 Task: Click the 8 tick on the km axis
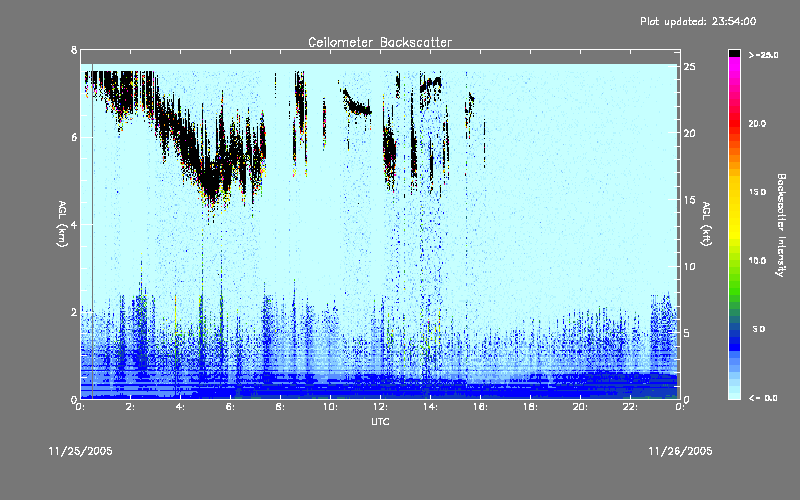pyautogui.click(x=74, y=50)
